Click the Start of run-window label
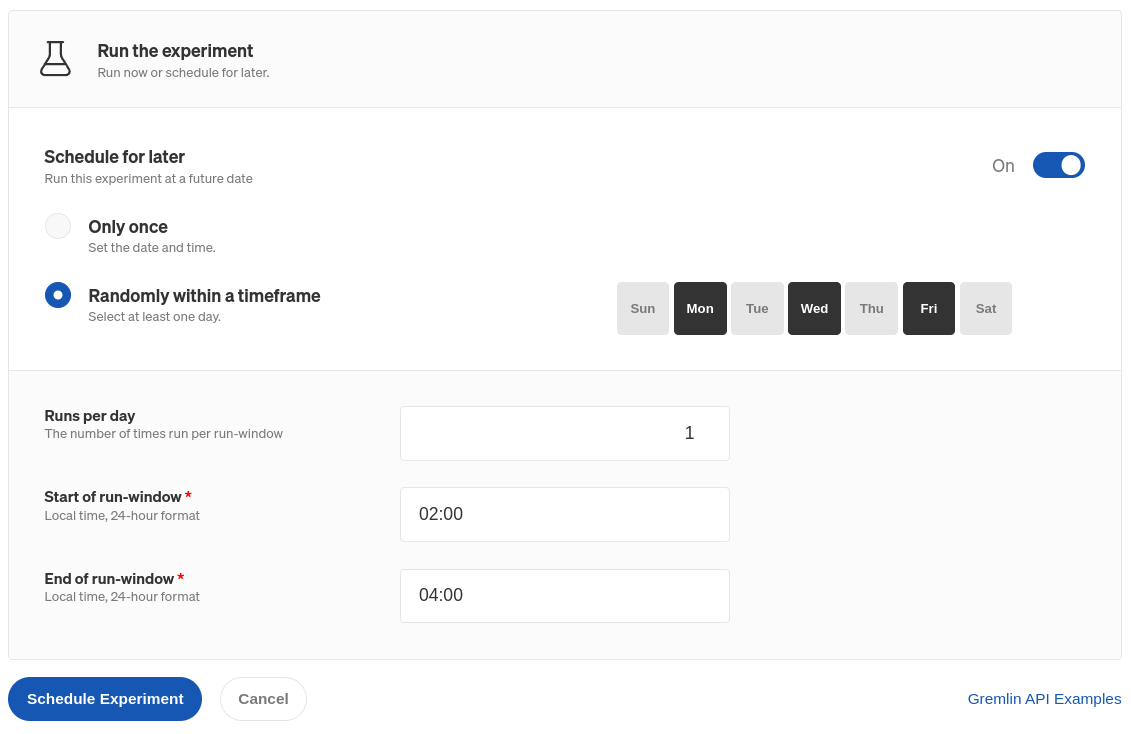Screen dimensions: 1131x734 point(113,497)
